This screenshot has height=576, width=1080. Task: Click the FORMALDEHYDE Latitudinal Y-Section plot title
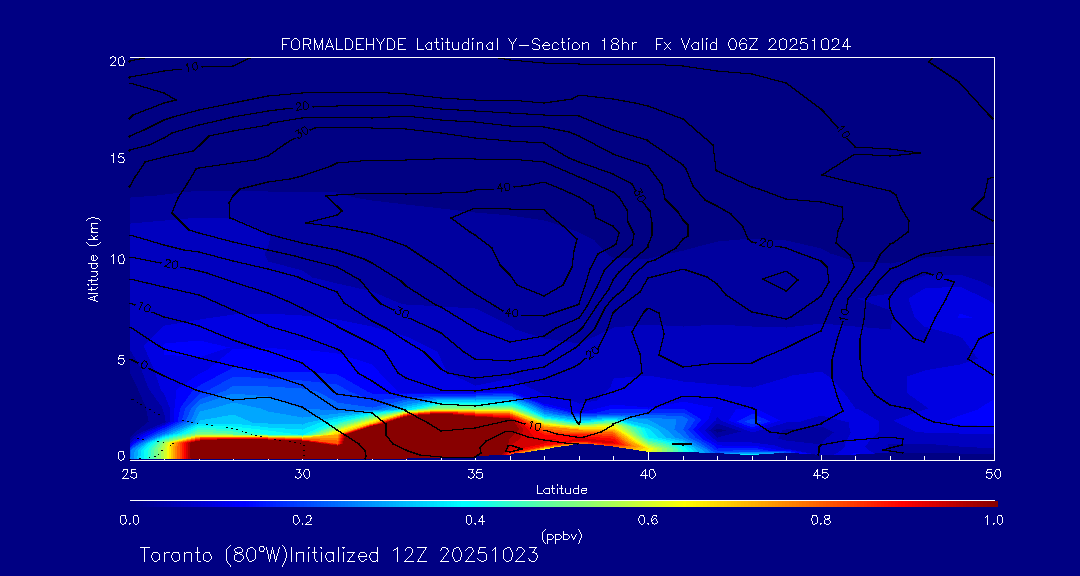[565, 45]
